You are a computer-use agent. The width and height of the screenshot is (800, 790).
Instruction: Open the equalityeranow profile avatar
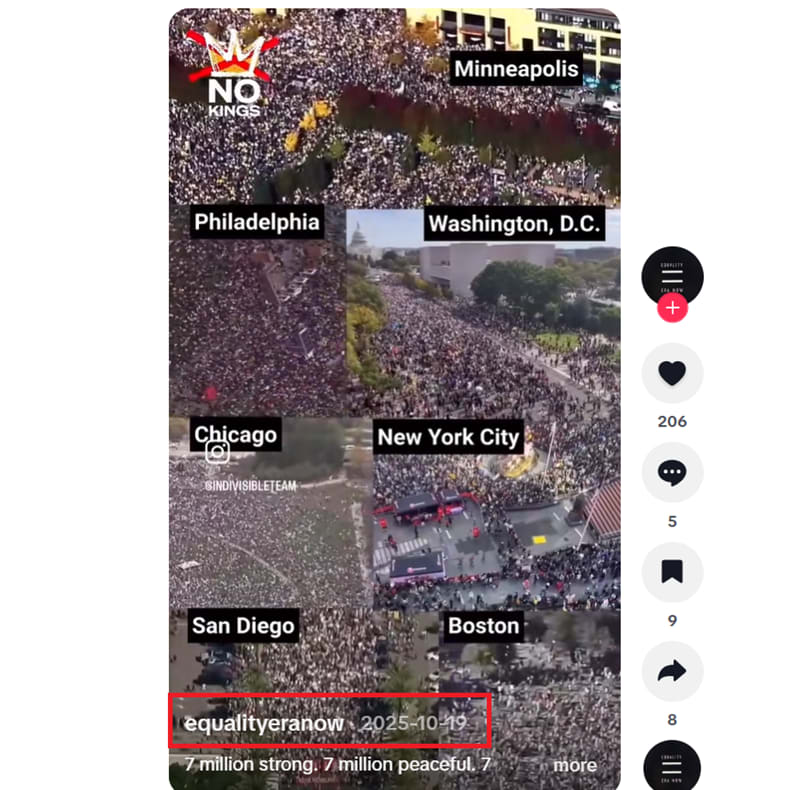672,276
